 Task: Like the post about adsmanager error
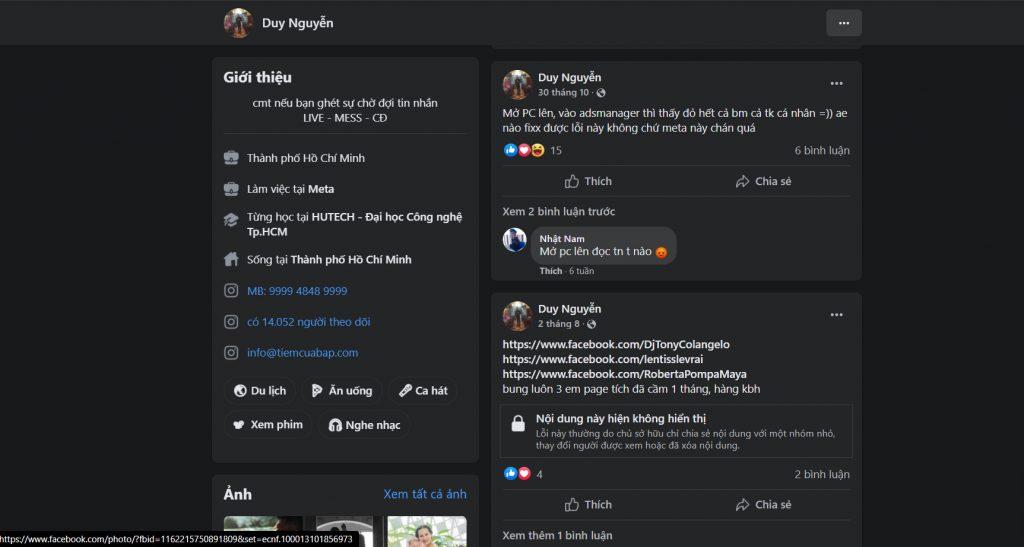[x=588, y=181]
